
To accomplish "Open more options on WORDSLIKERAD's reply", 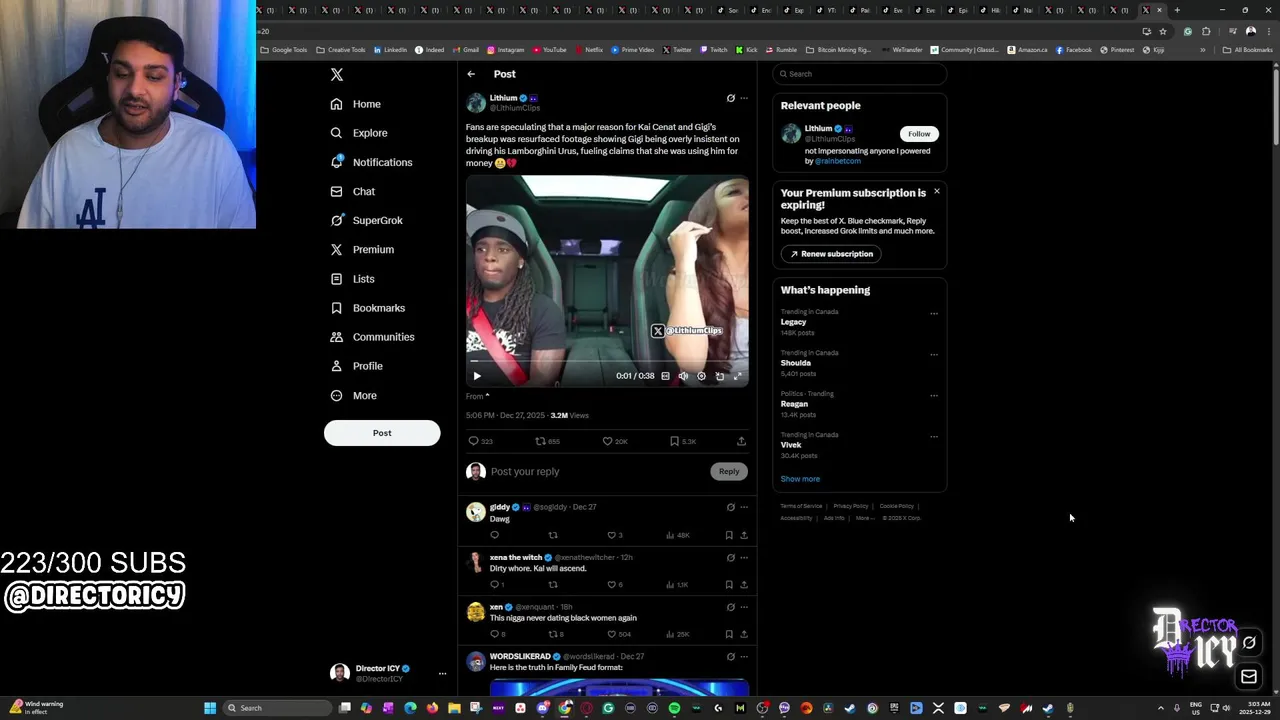I will 743,656.
